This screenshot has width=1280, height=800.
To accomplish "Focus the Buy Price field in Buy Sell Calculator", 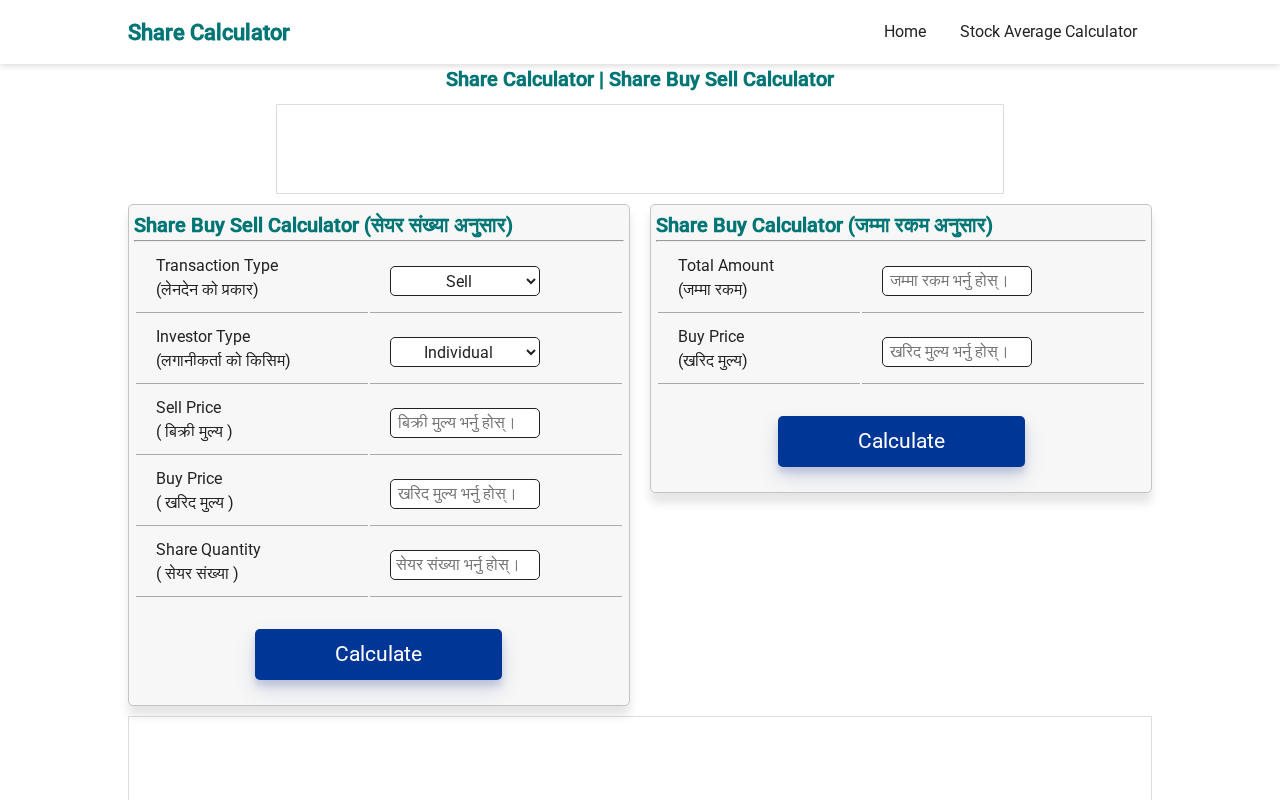I will click(x=465, y=494).
